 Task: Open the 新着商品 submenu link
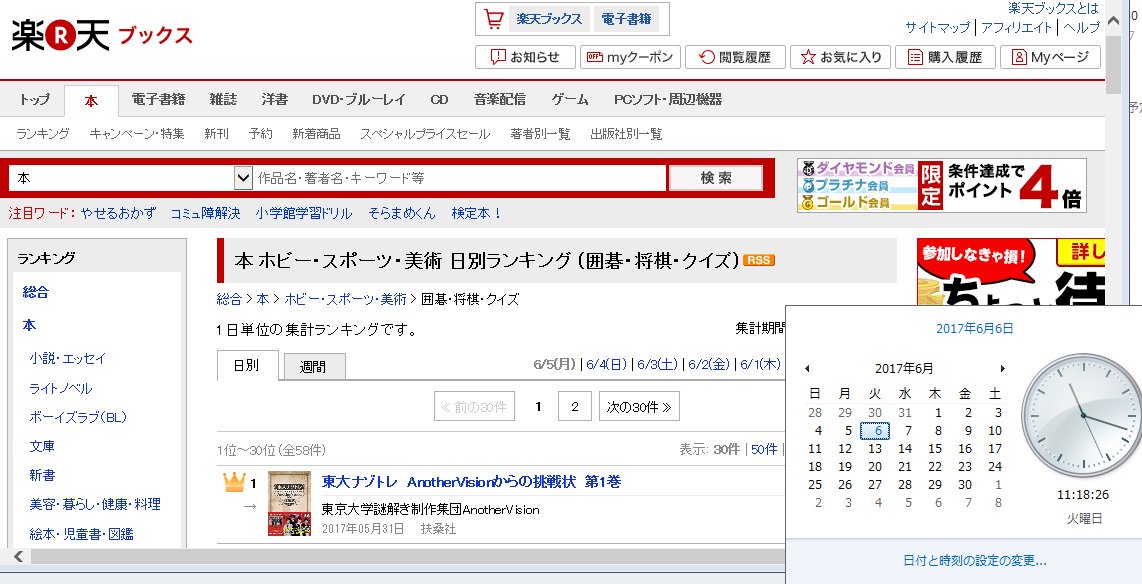point(316,134)
